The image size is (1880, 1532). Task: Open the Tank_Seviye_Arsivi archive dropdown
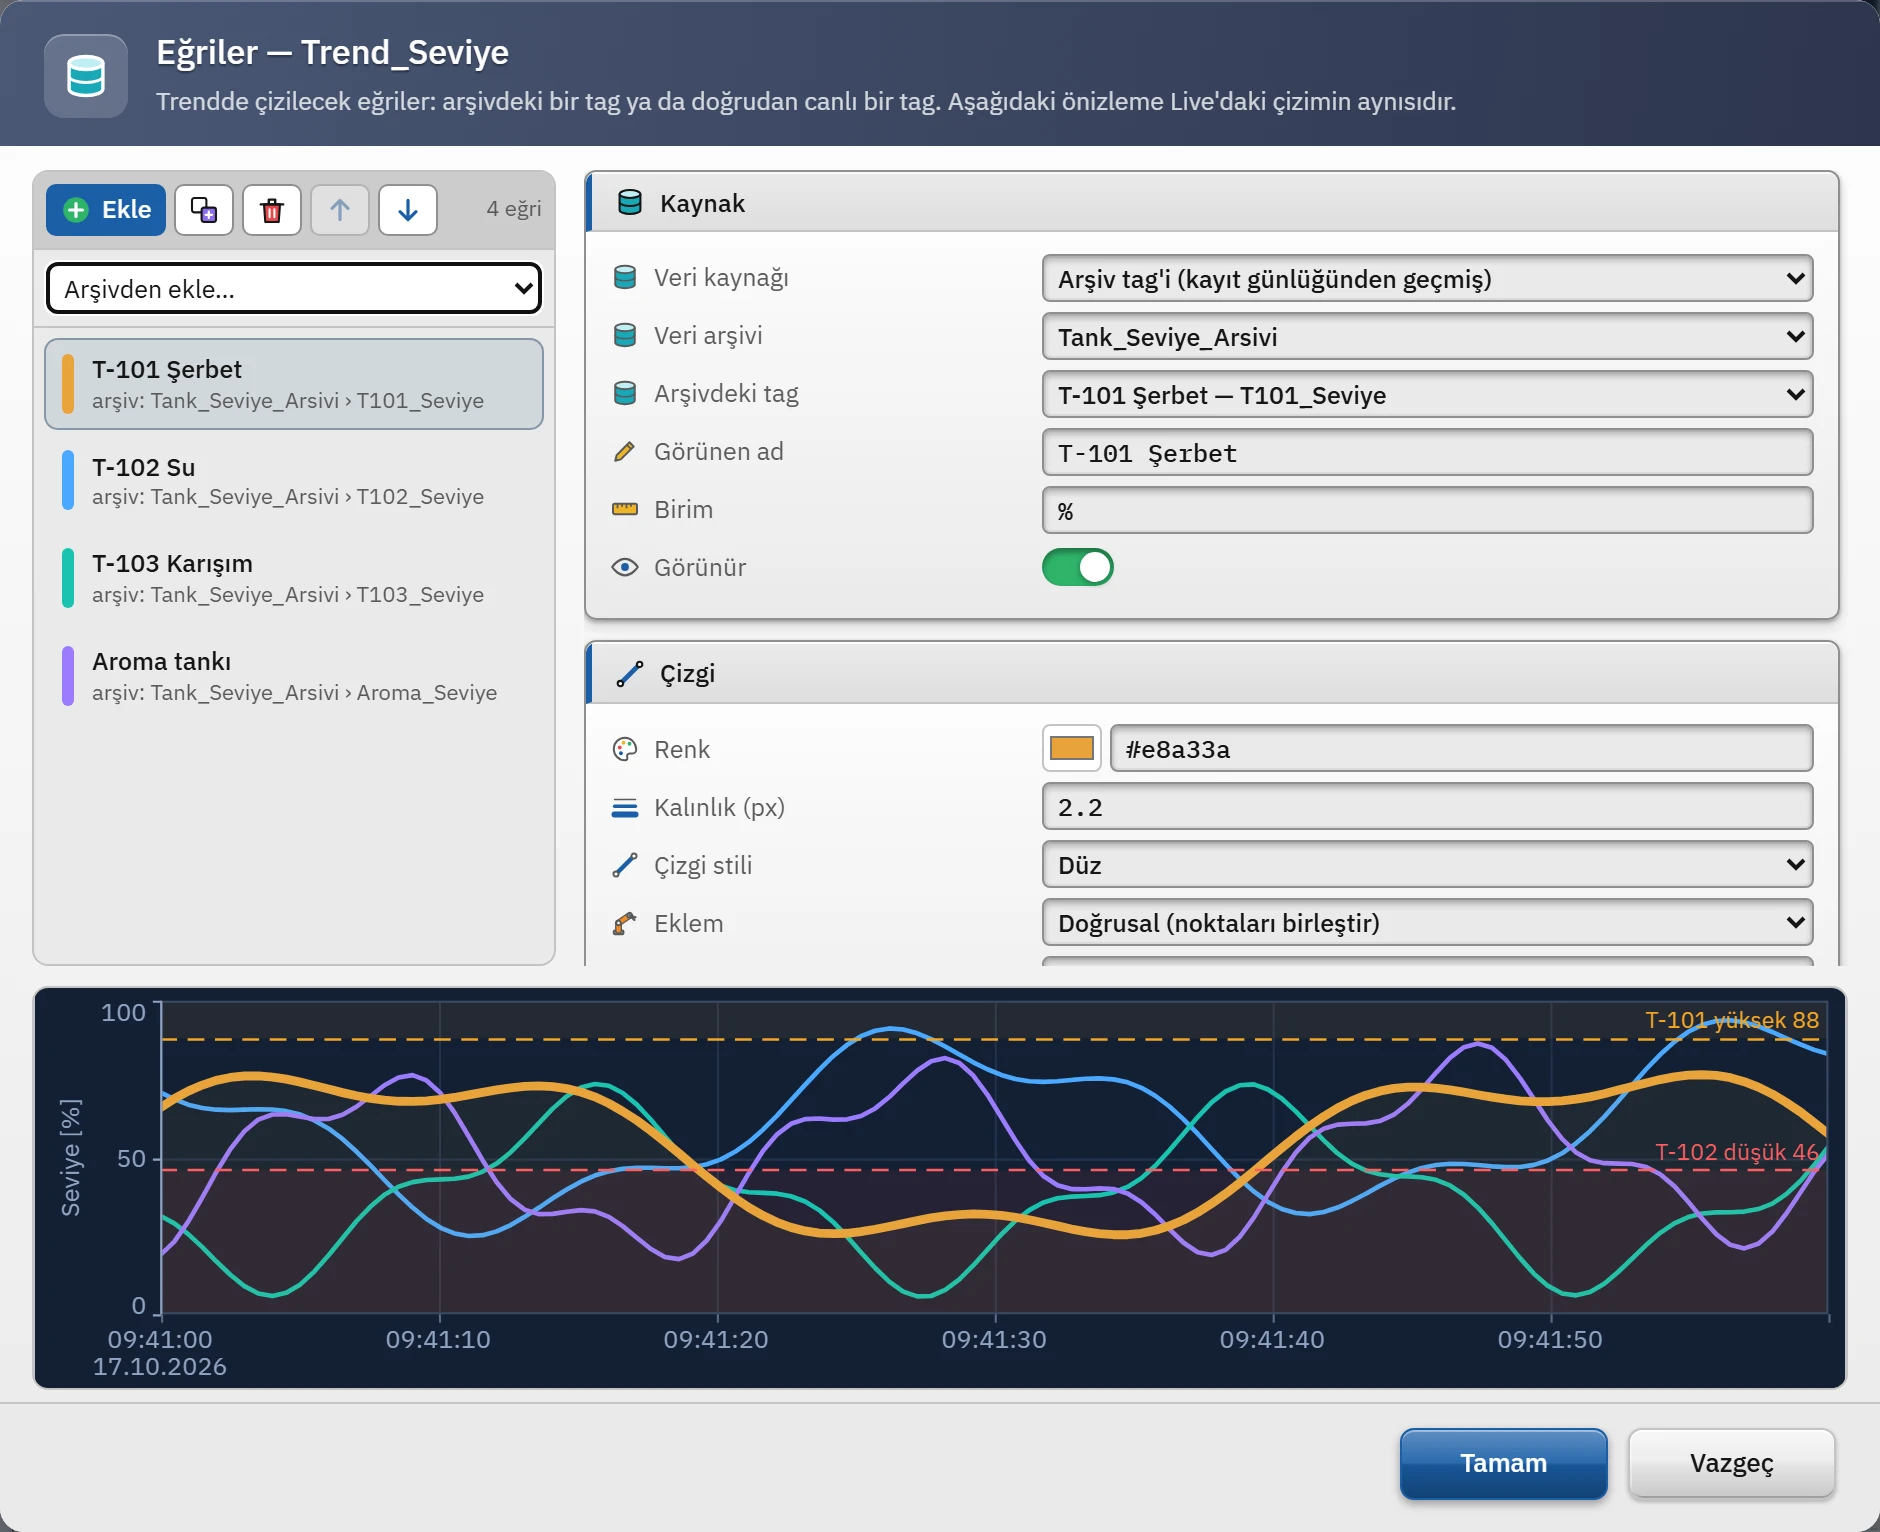pos(1427,336)
